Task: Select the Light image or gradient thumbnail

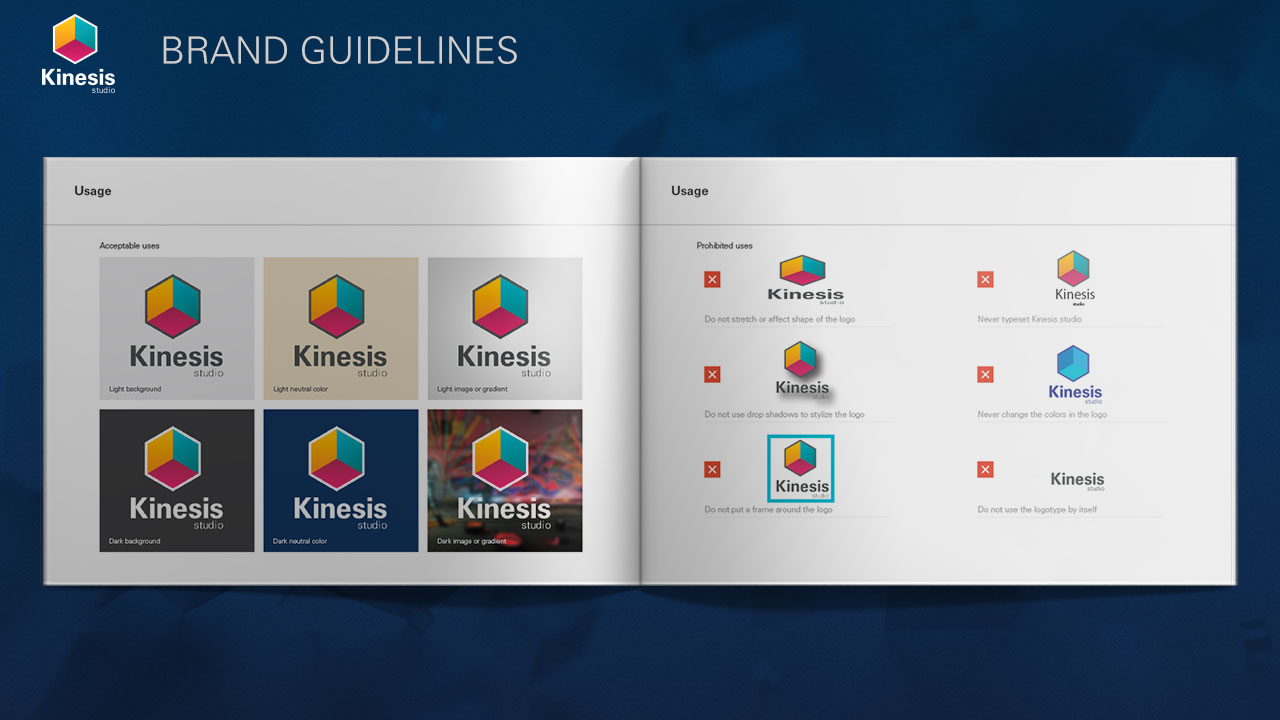Action: [x=505, y=328]
